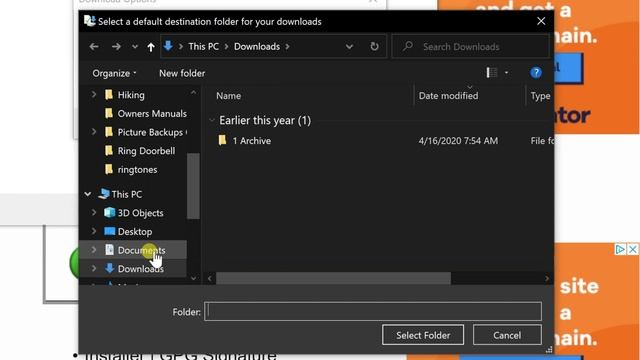Open the Help button
This screenshot has height=360, width=640.
pyautogui.click(x=536, y=73)
